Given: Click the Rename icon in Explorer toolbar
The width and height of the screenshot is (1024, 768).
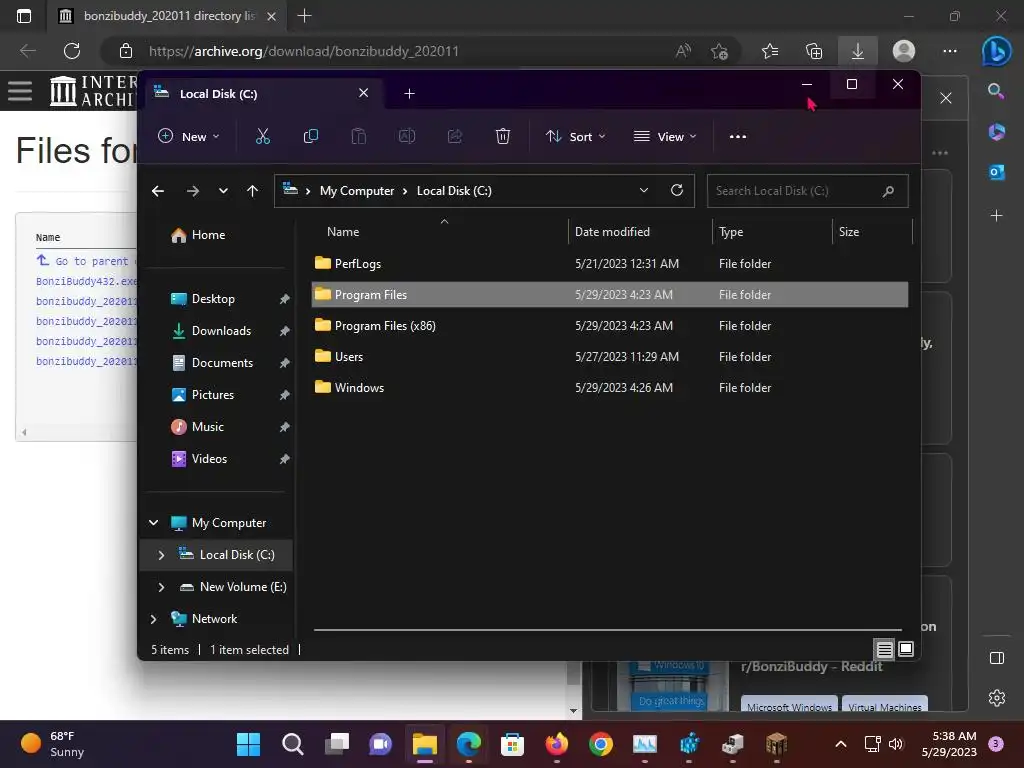Looking at the screenshot, I should pos(407,136).
